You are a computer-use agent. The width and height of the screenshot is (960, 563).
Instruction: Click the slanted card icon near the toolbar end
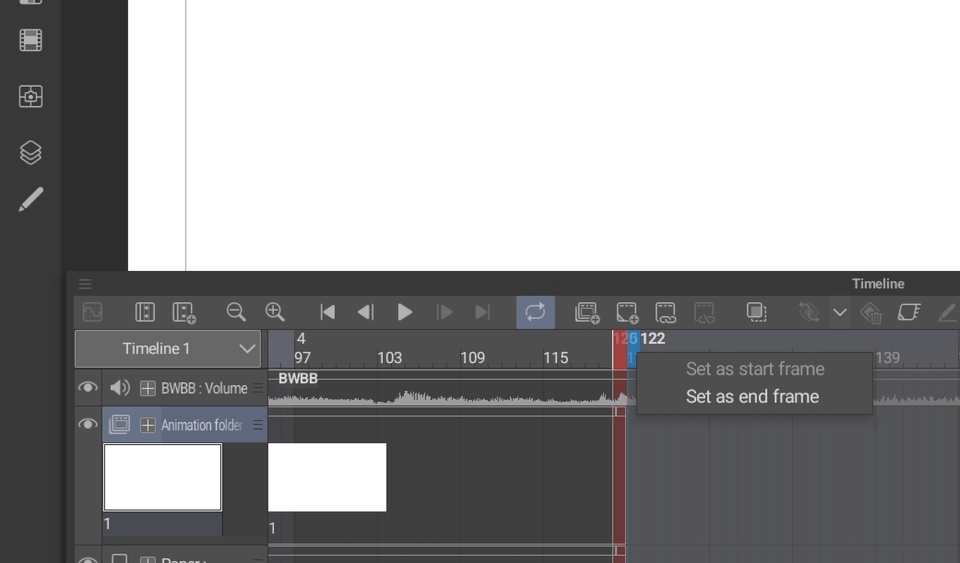(909, 312)
